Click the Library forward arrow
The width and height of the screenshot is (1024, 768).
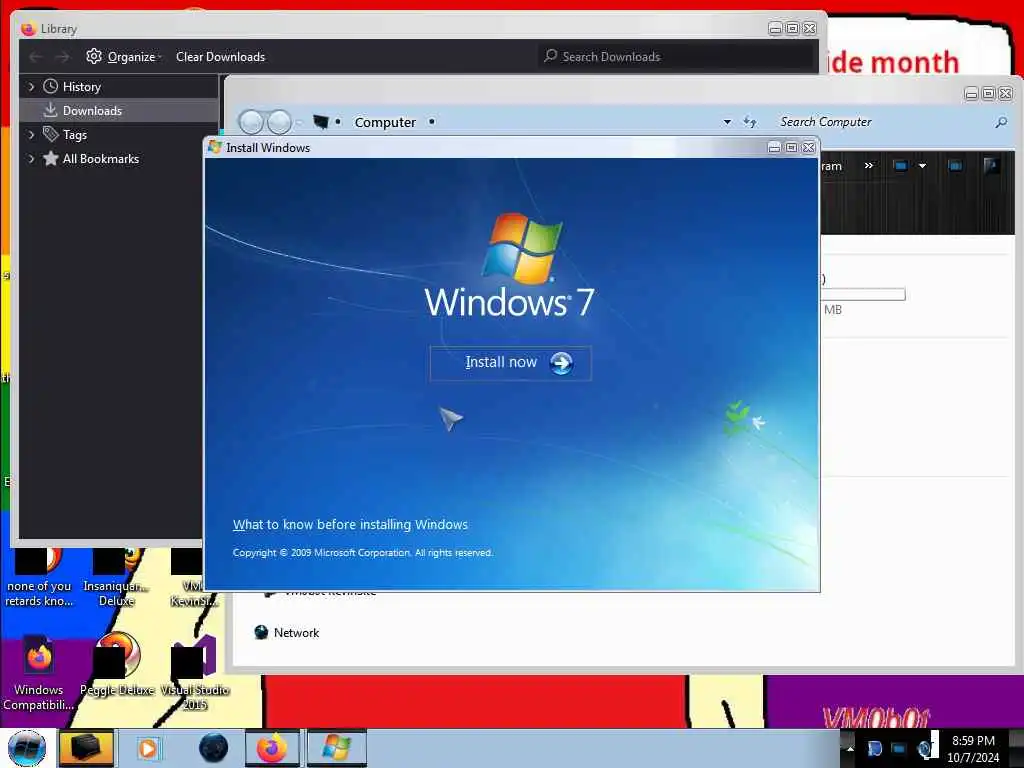62,57
